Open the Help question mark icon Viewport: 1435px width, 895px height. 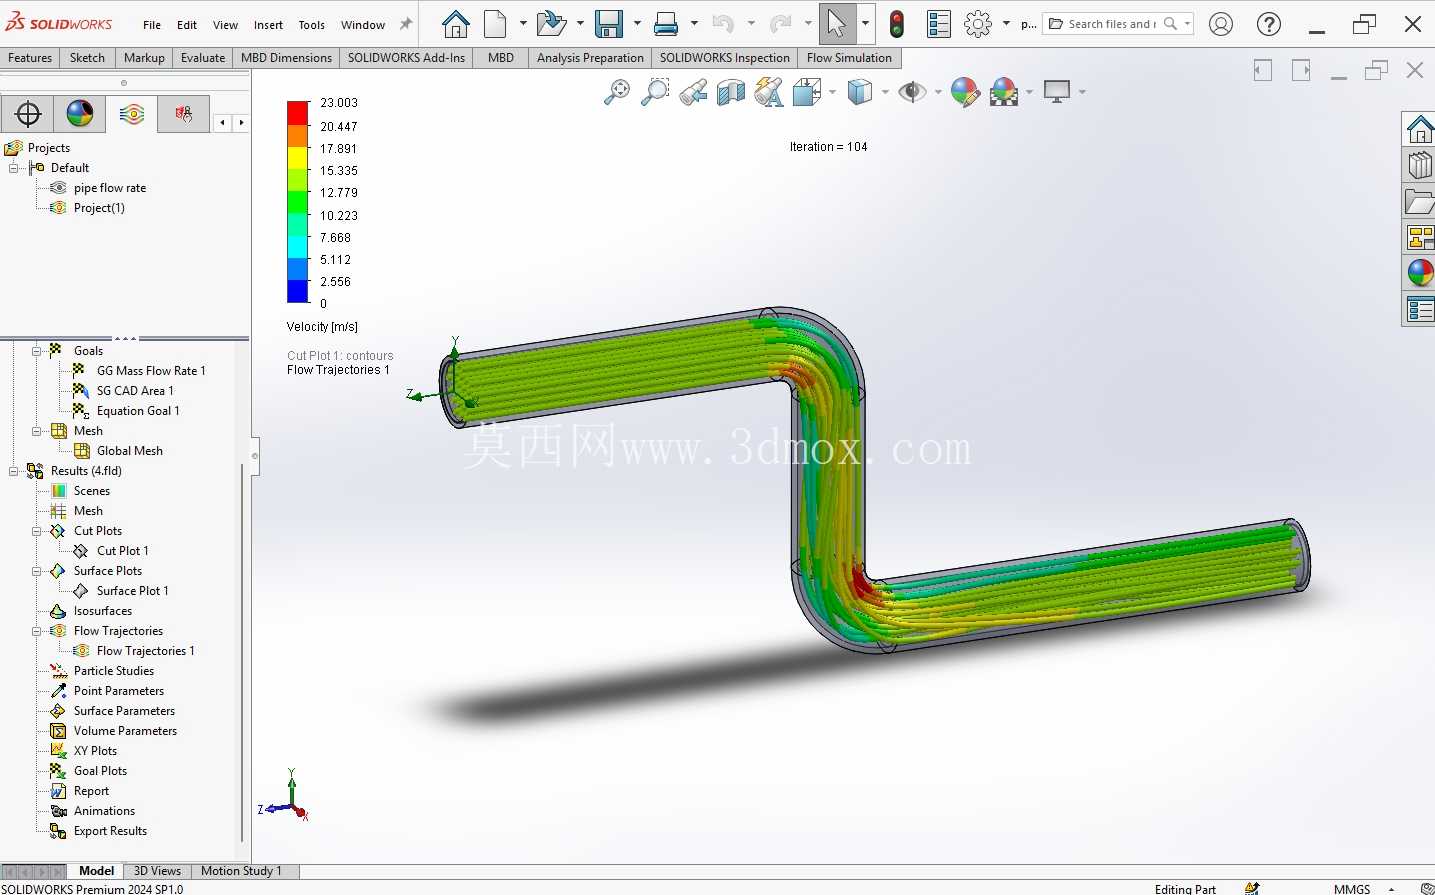(x=1269, y=24)
